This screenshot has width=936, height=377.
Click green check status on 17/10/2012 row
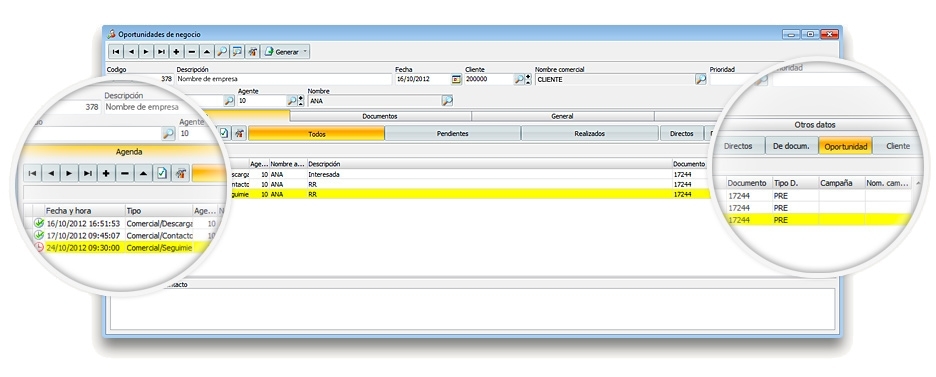[x=39, y=235]
